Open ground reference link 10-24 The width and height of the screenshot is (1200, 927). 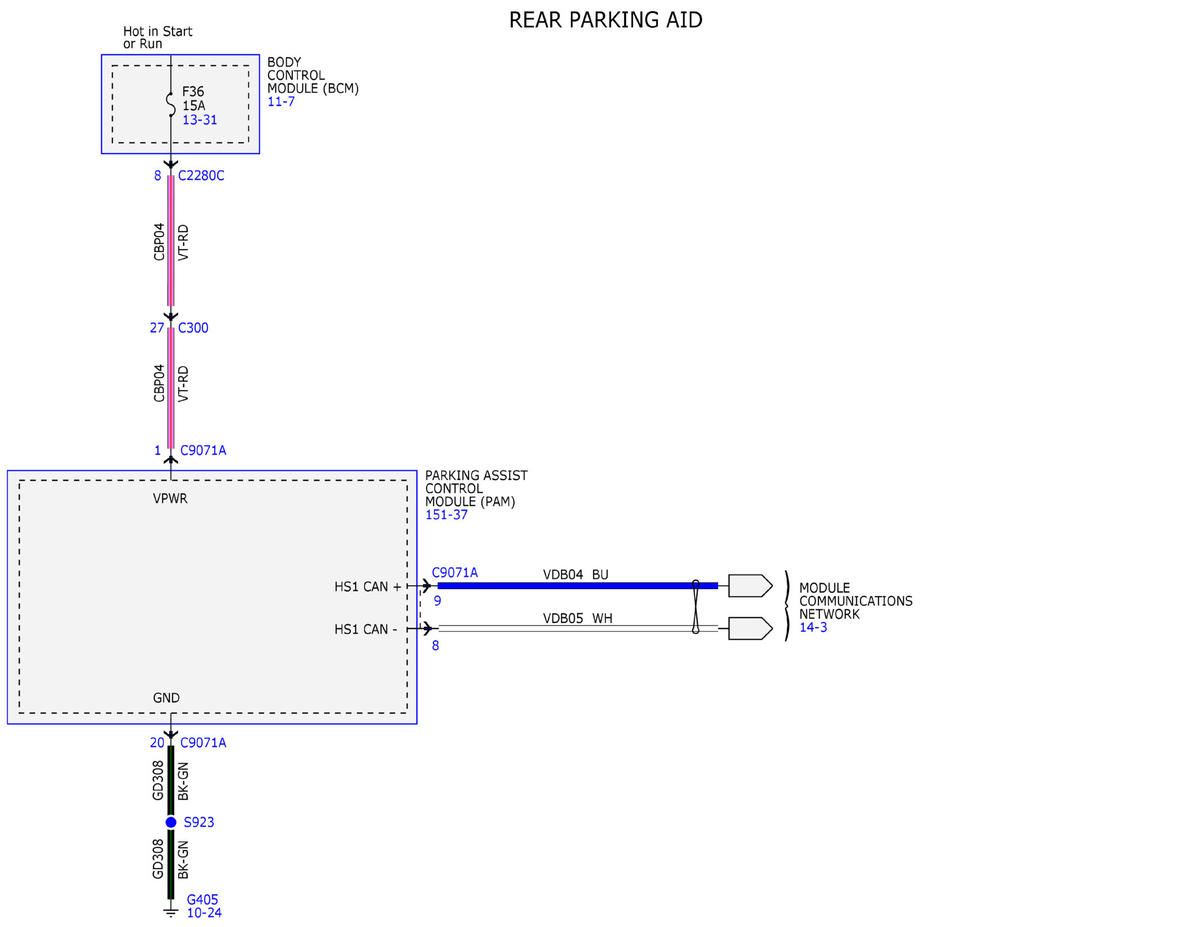point(204,913)
